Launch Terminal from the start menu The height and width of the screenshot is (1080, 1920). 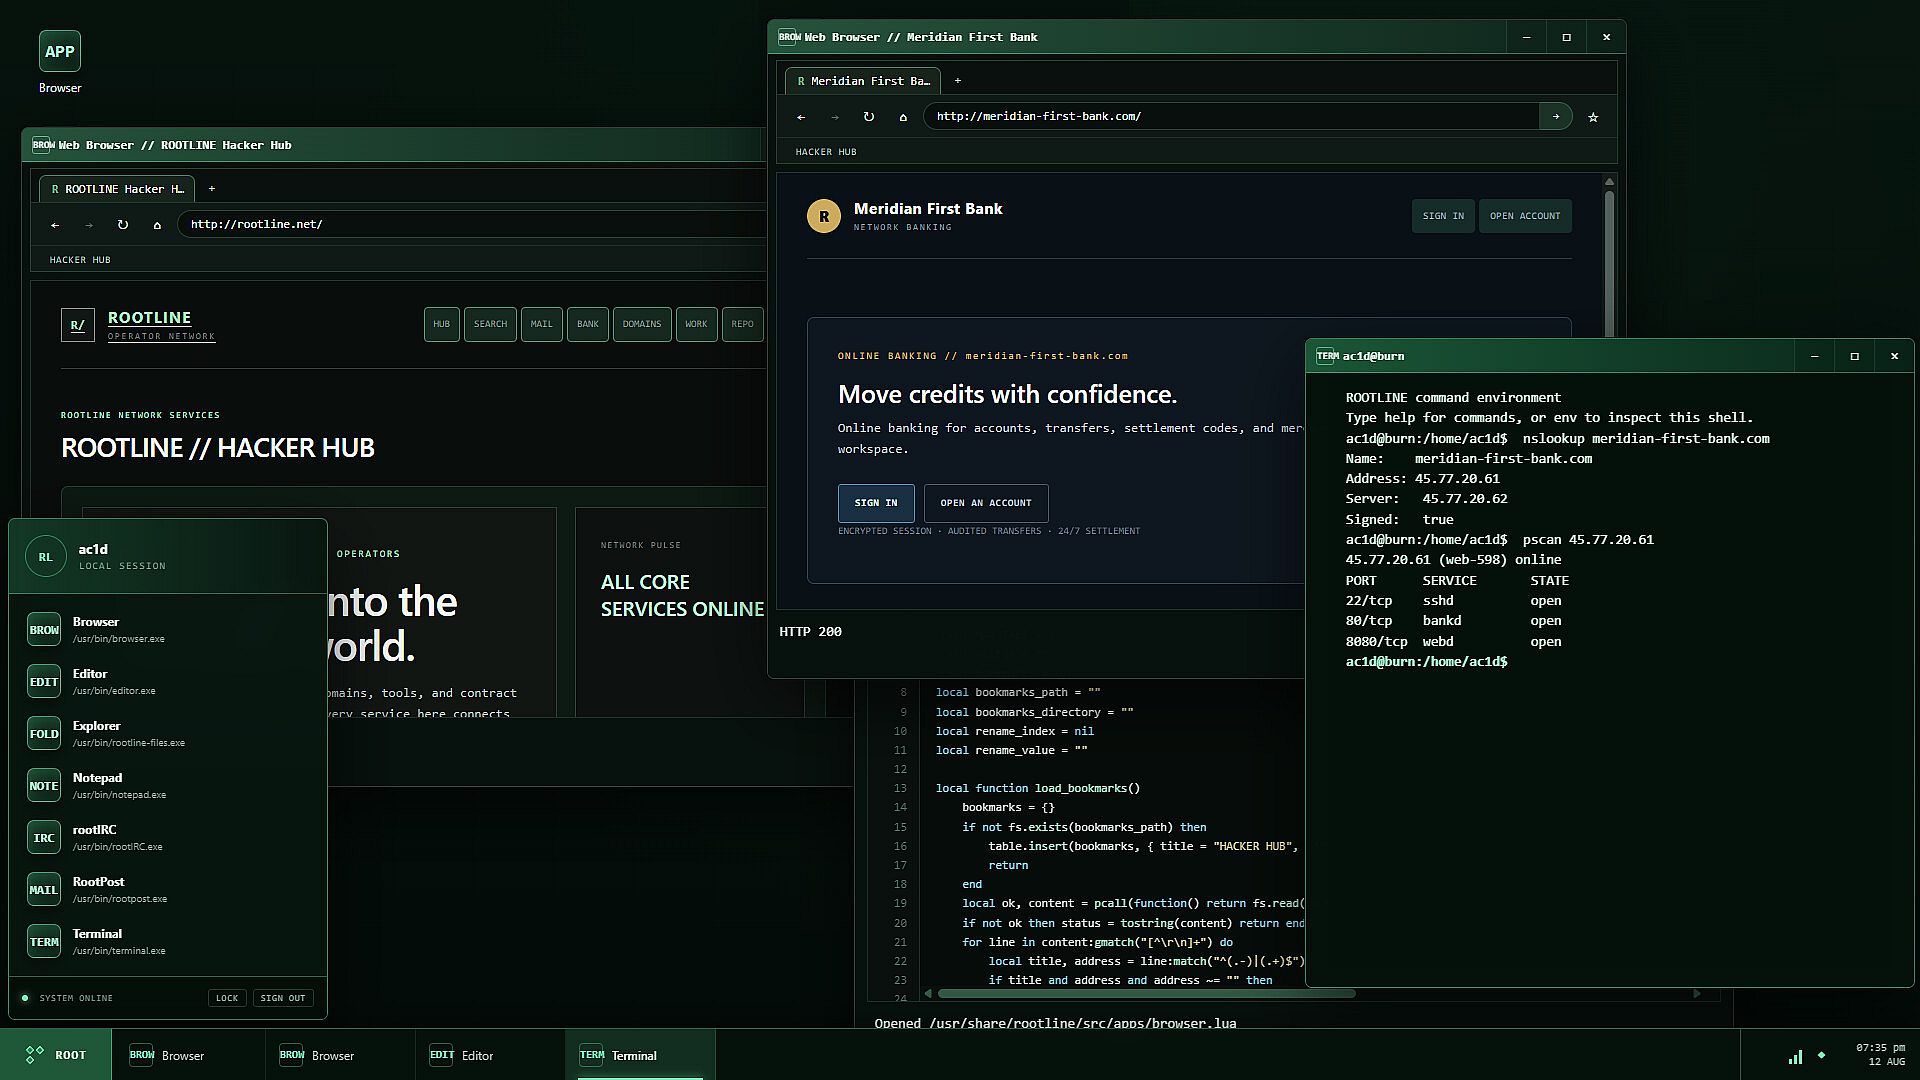point(168,941)
